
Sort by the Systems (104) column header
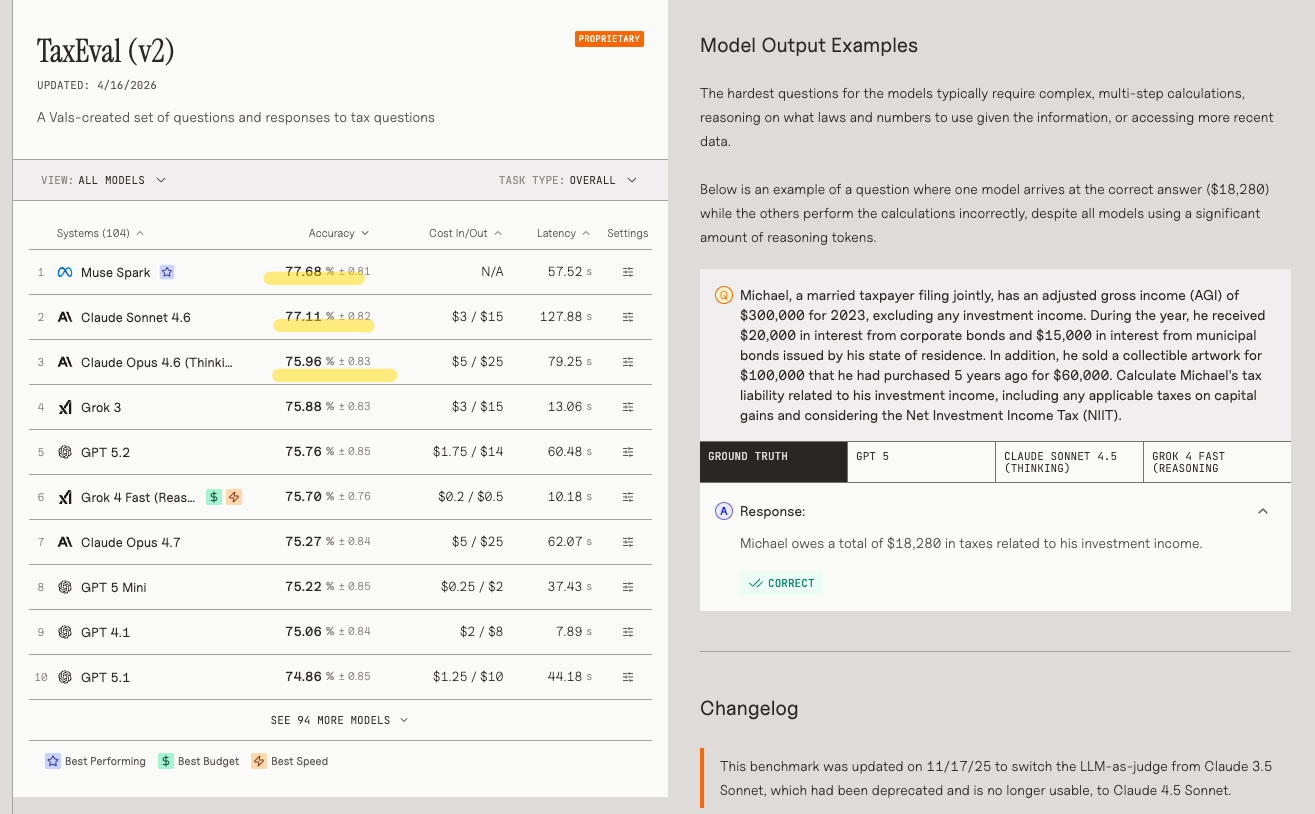pos(100,233)
